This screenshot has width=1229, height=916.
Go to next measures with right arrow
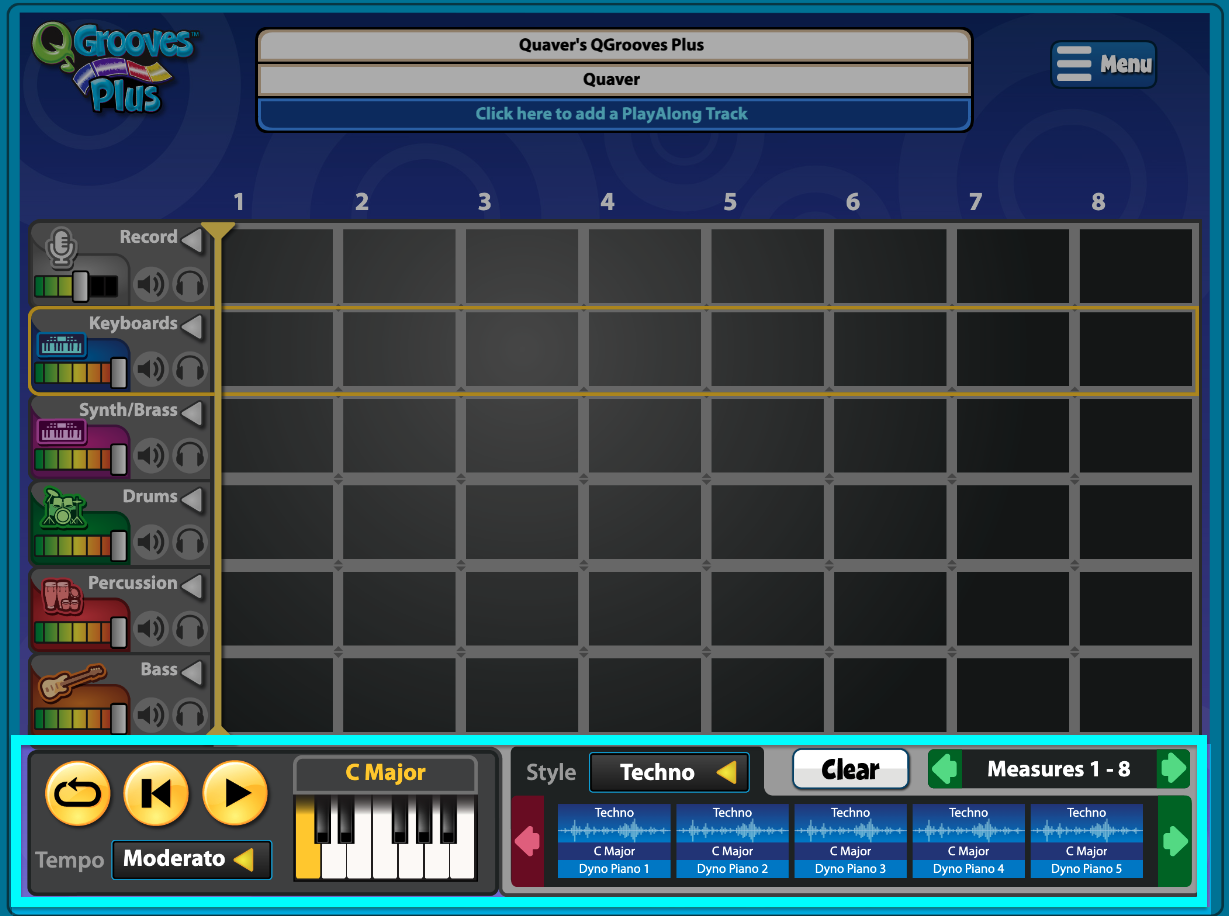(1173, 769)
